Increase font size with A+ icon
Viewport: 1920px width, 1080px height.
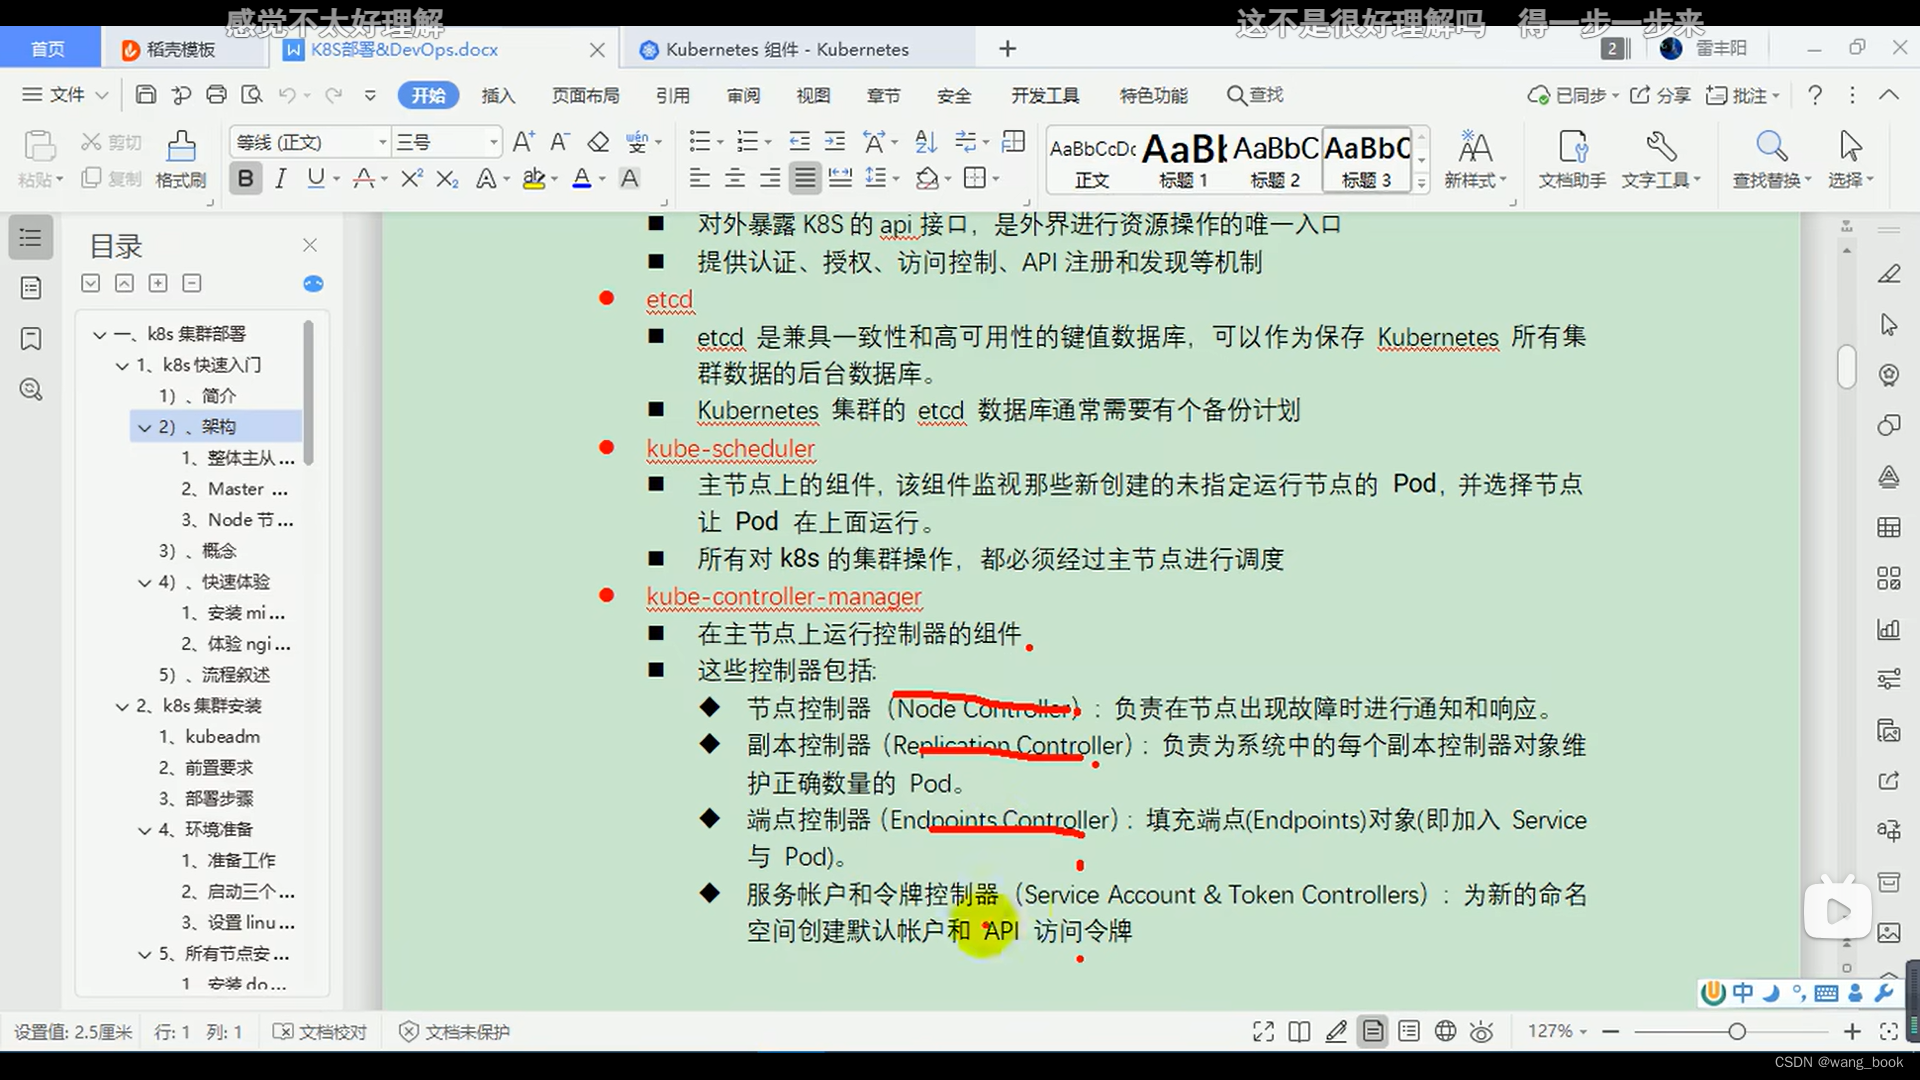point(523,142)
